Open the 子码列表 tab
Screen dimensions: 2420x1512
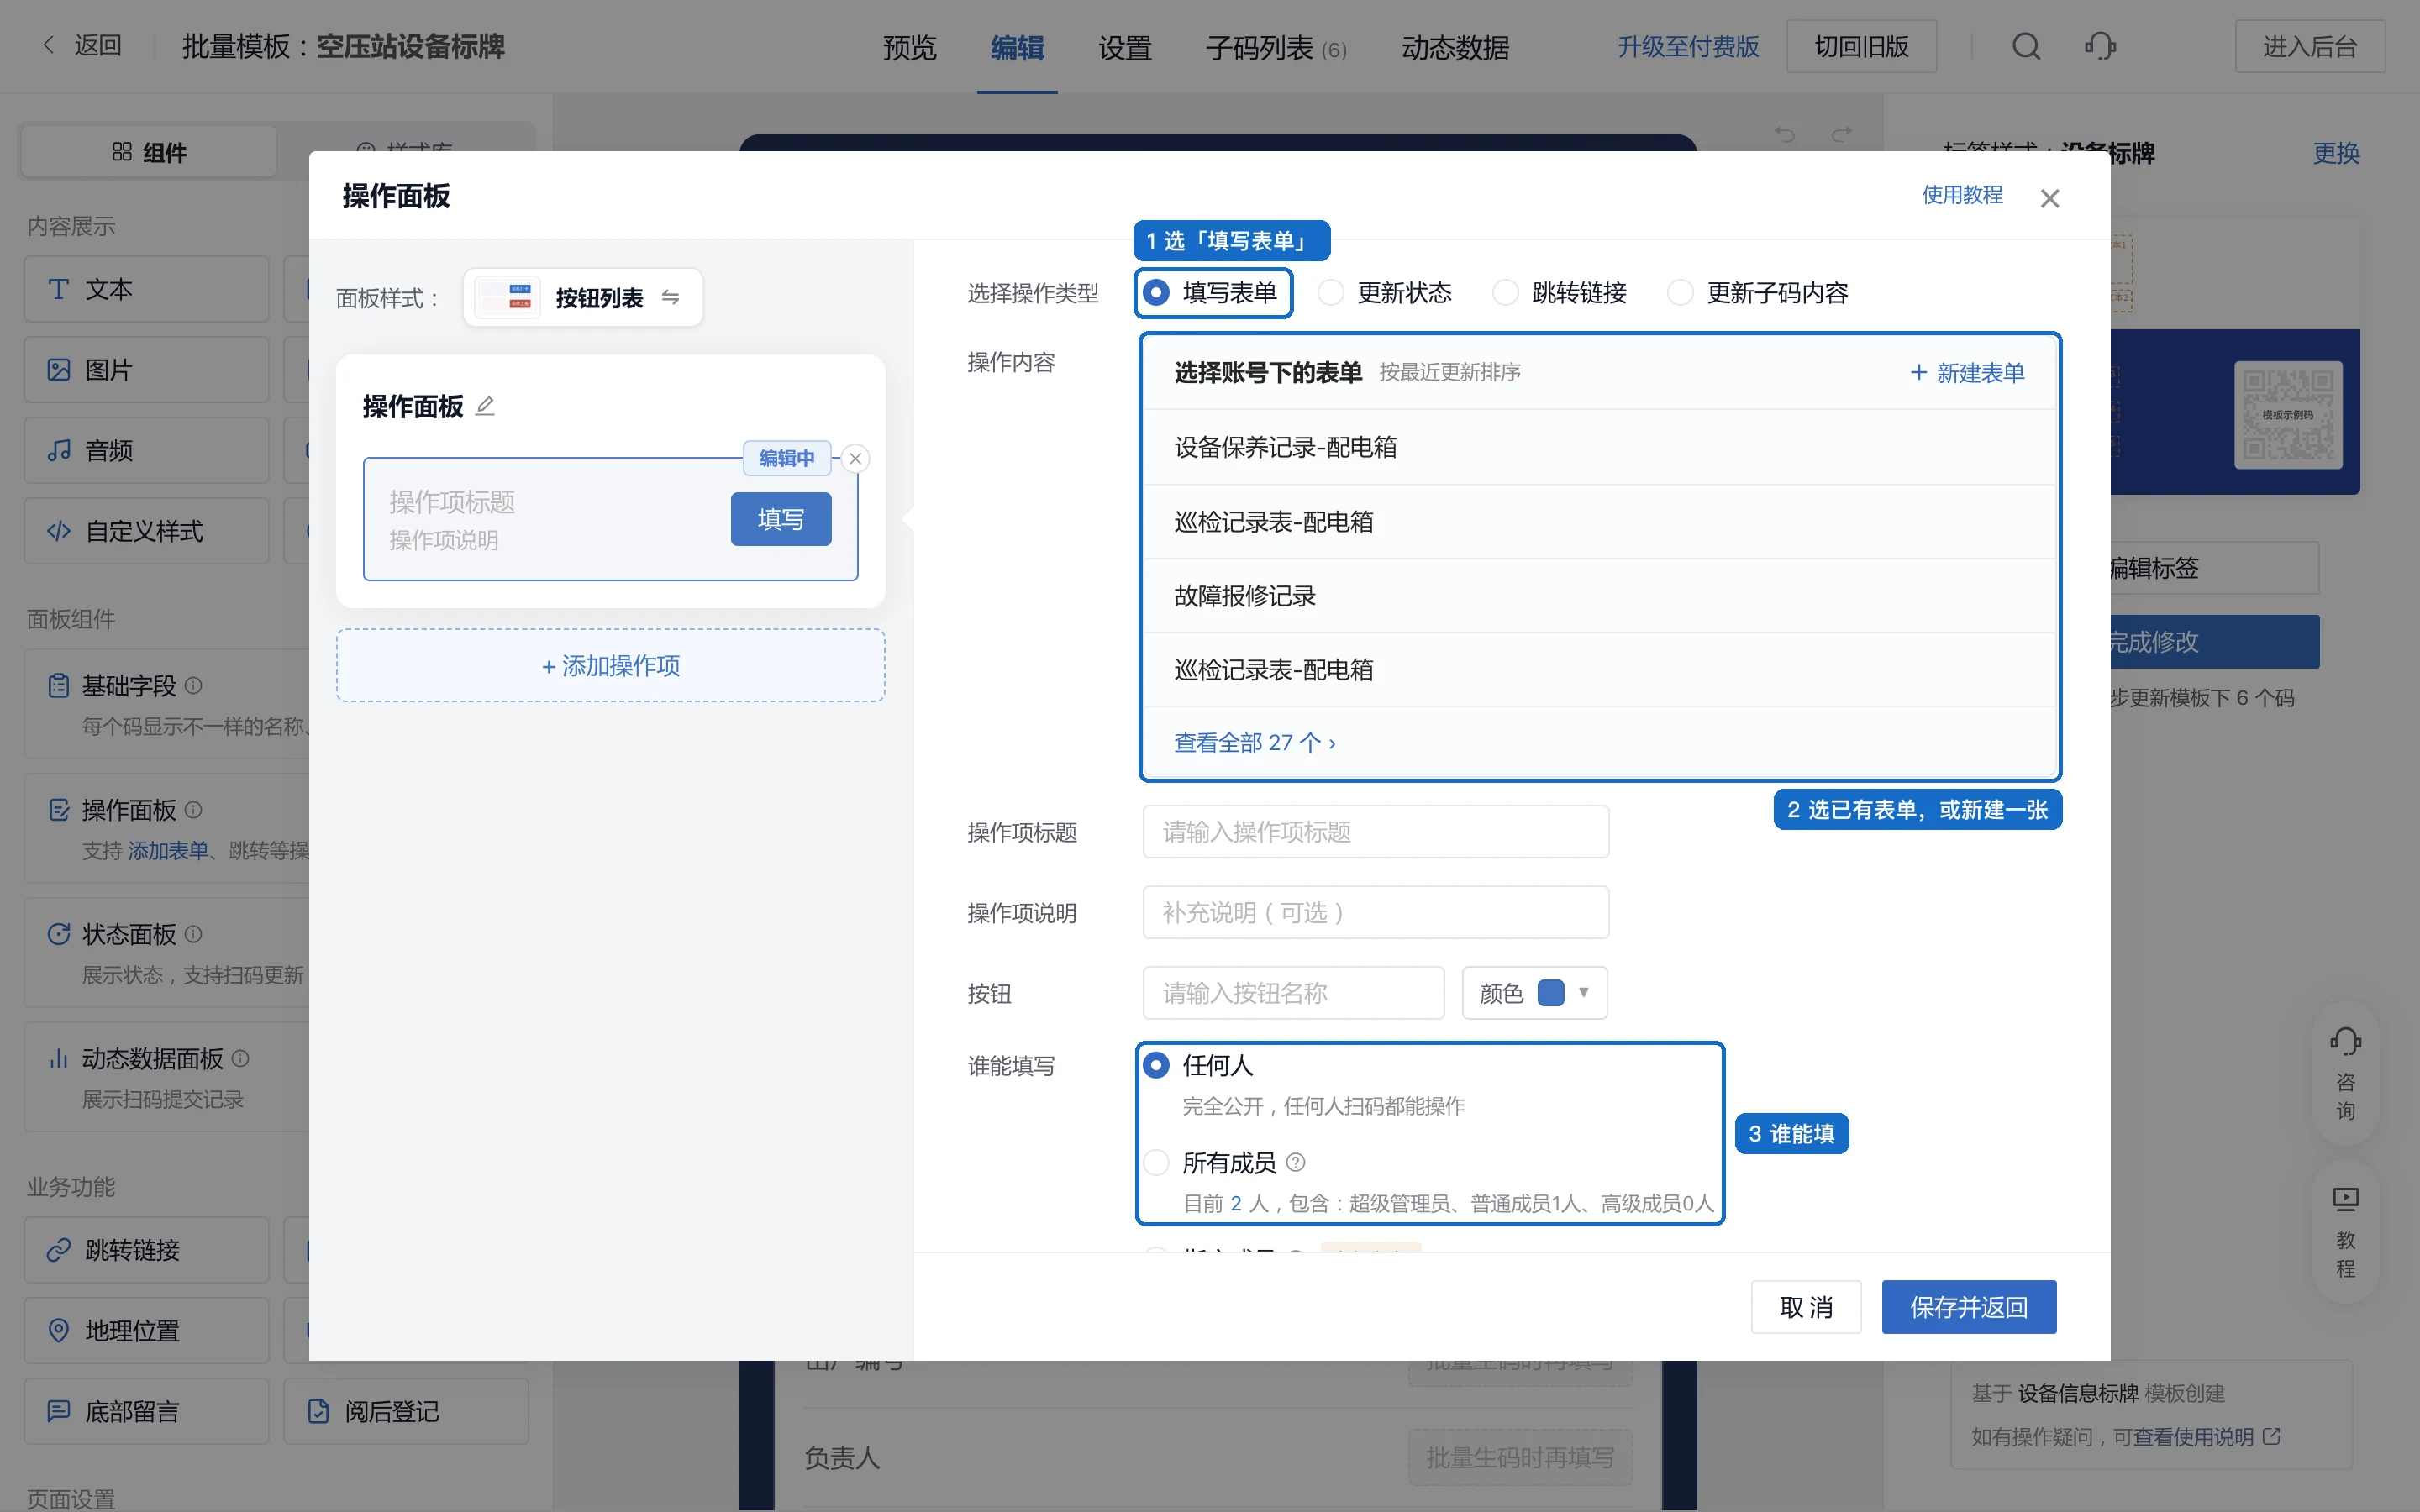click(x=1276, y=47)
